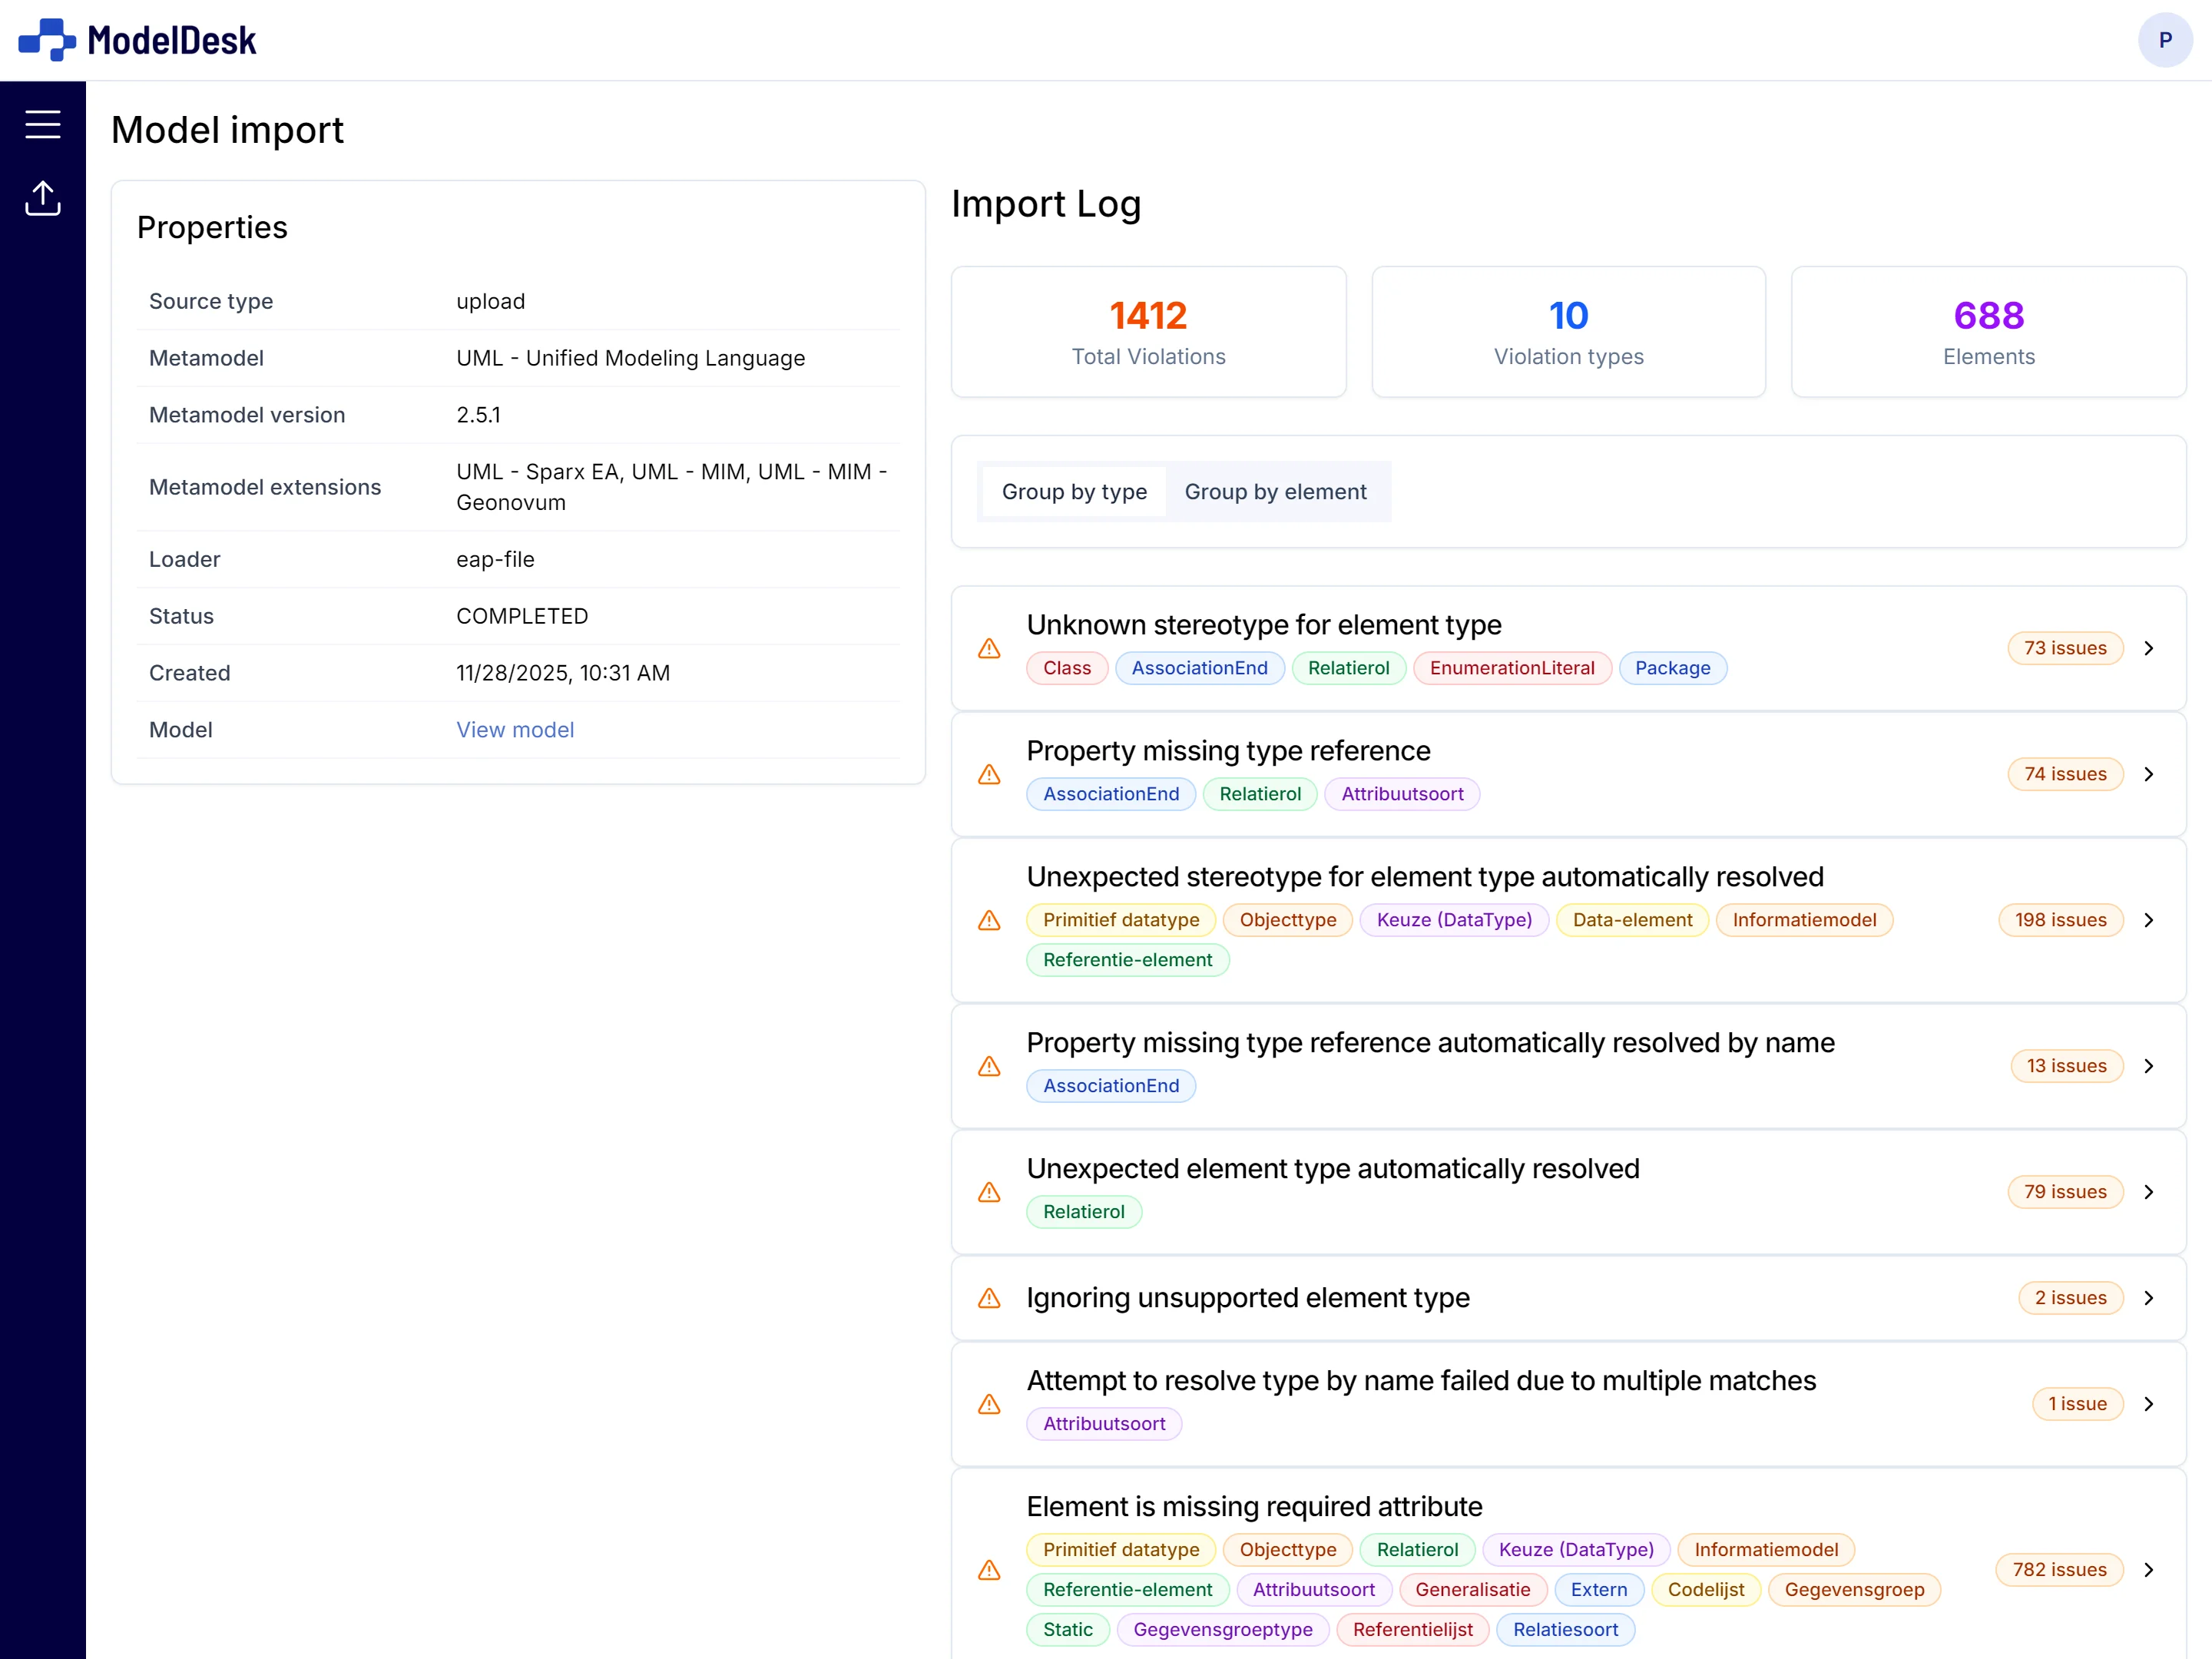The image size is (2212, 1659).
Task: Click warning icon beside Property missing type reference
Action: coord(989,774)
